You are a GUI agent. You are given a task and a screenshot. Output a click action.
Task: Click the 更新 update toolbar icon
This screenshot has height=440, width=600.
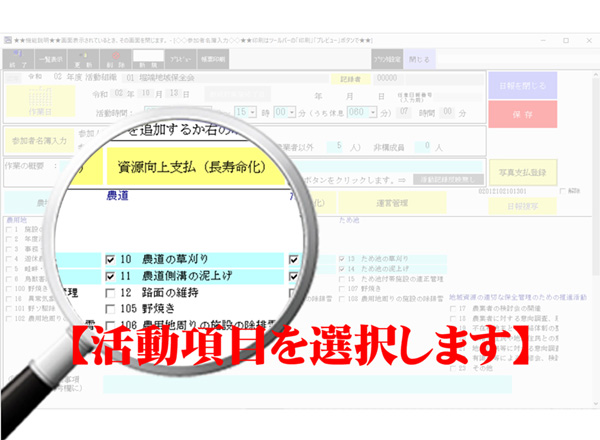pyautogui.click(x=85, y=58)
